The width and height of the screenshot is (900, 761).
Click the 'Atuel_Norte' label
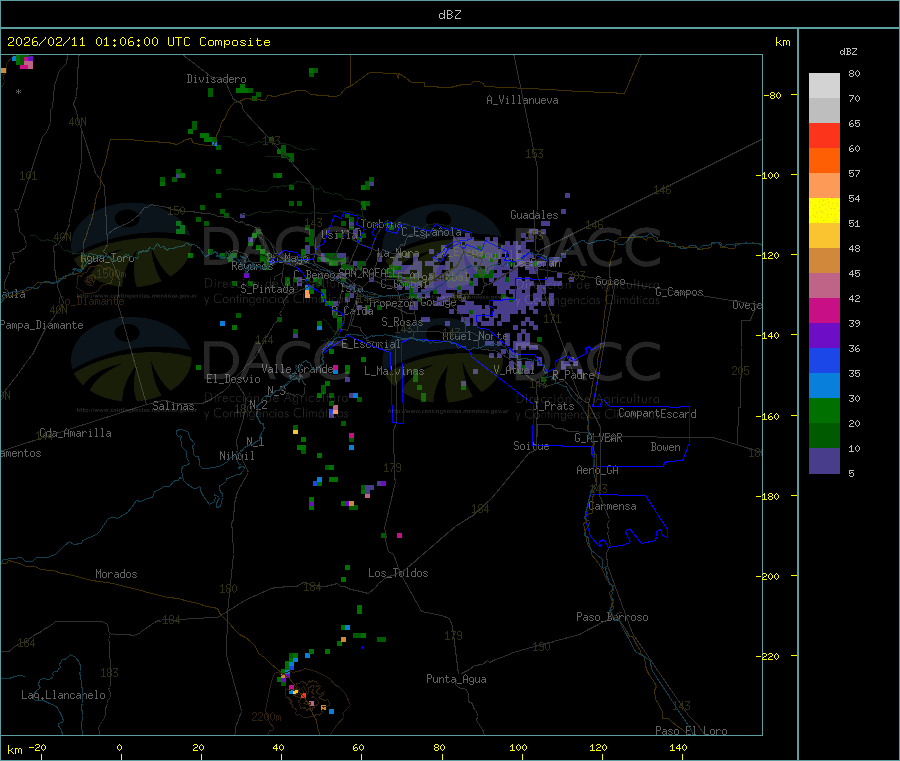coord(475,336)
